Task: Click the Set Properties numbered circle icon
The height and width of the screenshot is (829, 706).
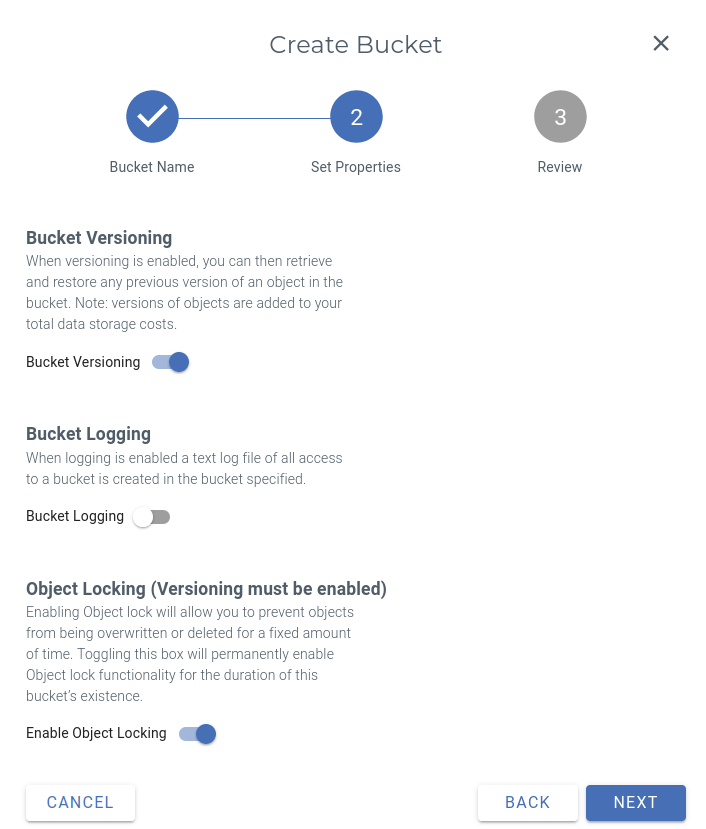Action: (356, 116)
